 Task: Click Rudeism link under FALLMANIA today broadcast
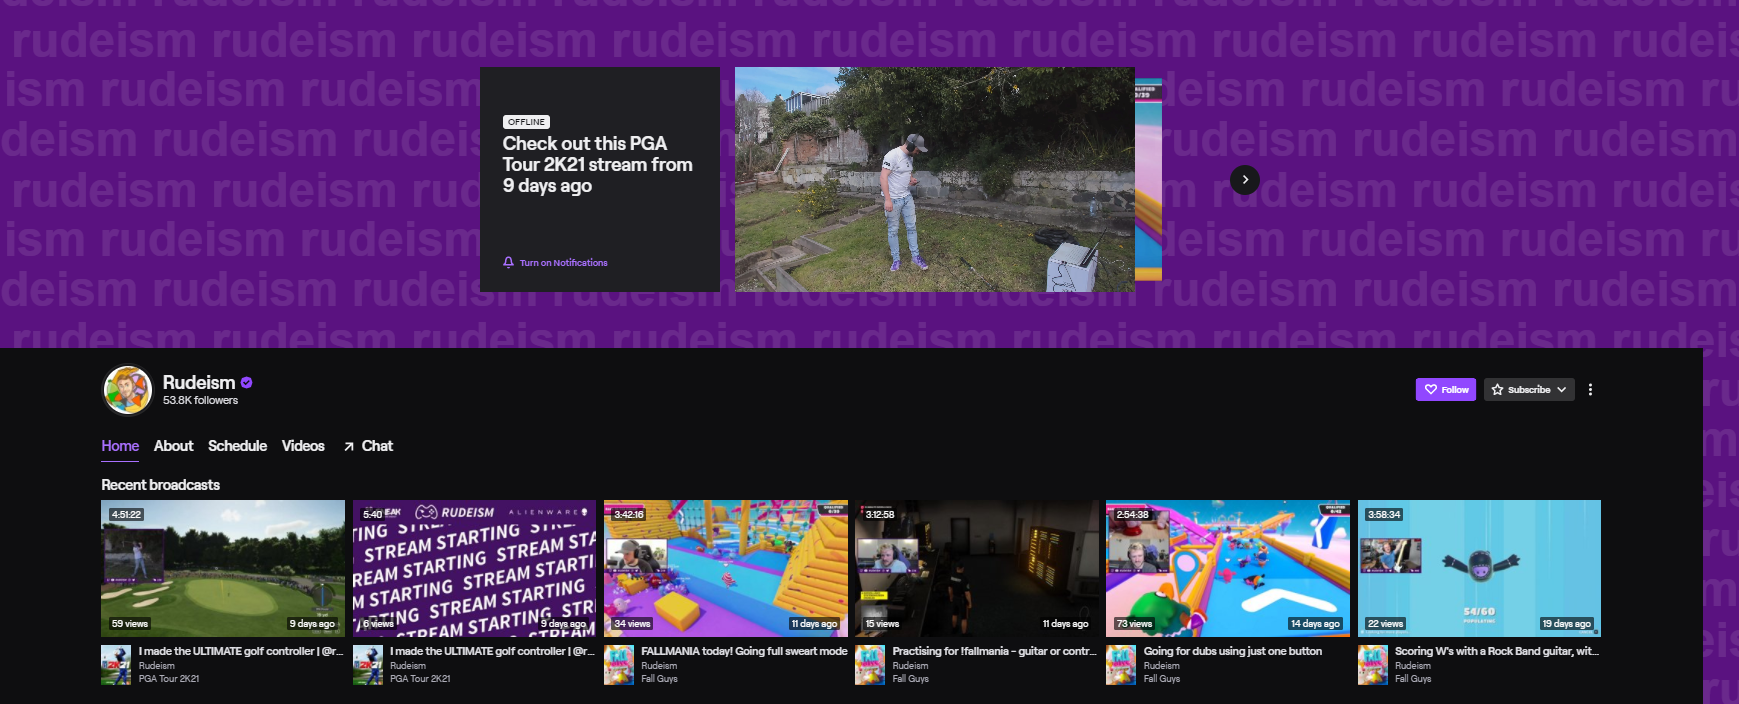pyautogui.click(x=659, y=666)
